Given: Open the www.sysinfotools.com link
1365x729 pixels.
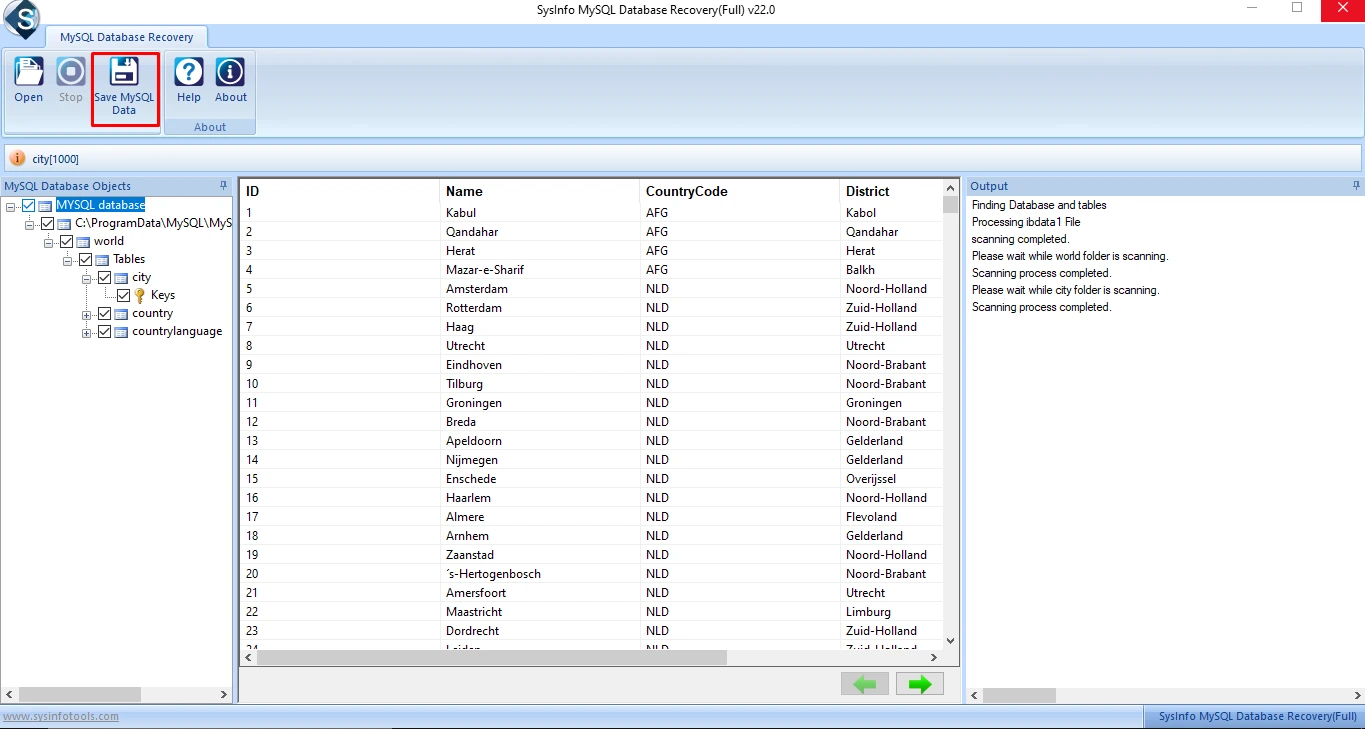Looking at the screenshot, I should [x=59, y=716].
